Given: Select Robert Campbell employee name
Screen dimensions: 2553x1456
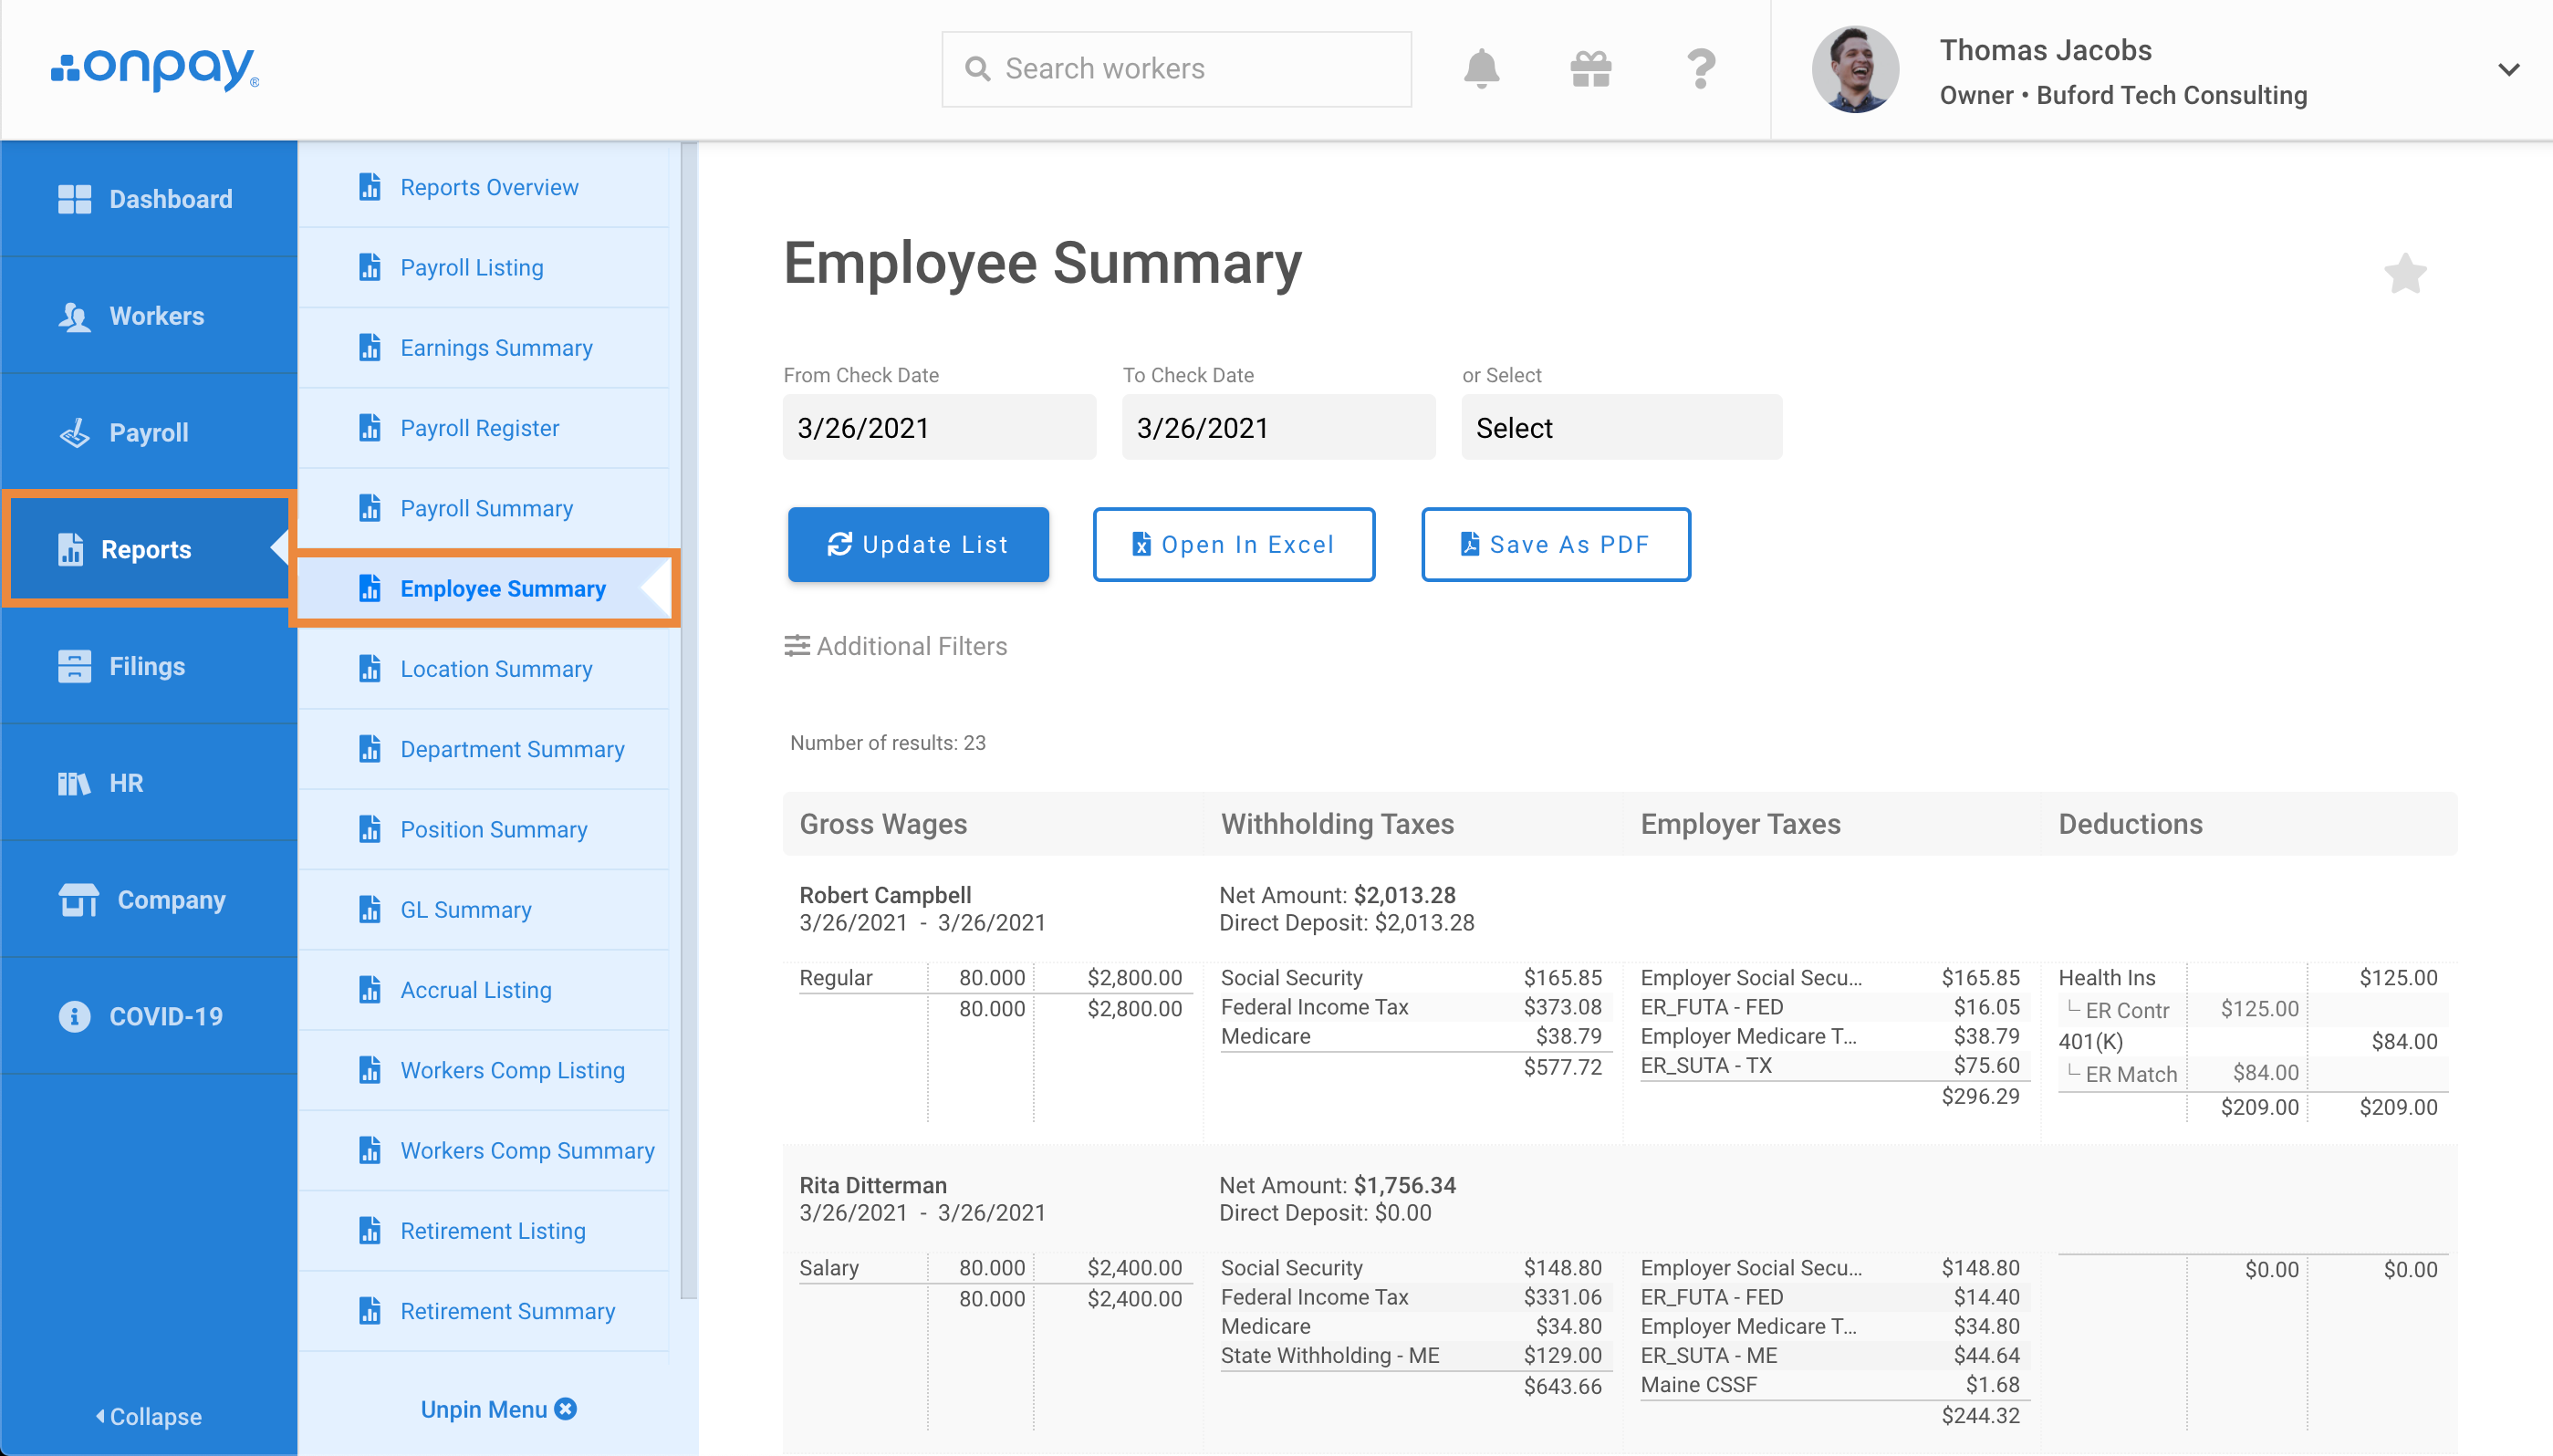Looking at the screenshot, I should coord(885,895).
